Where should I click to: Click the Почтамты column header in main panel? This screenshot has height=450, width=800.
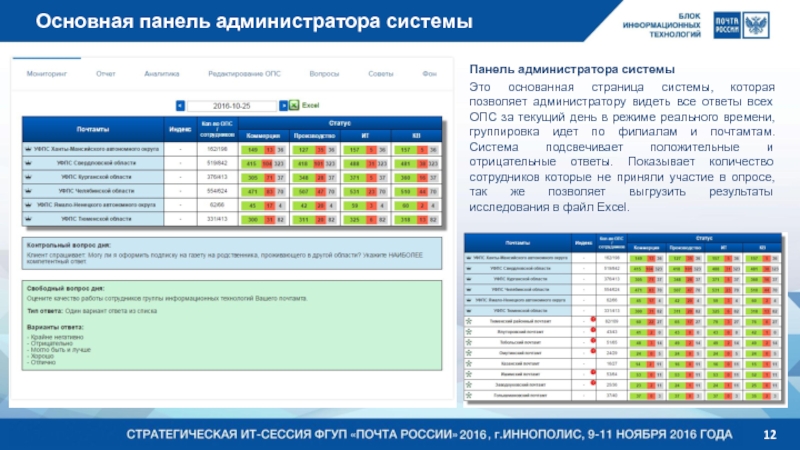click(93, 130)
